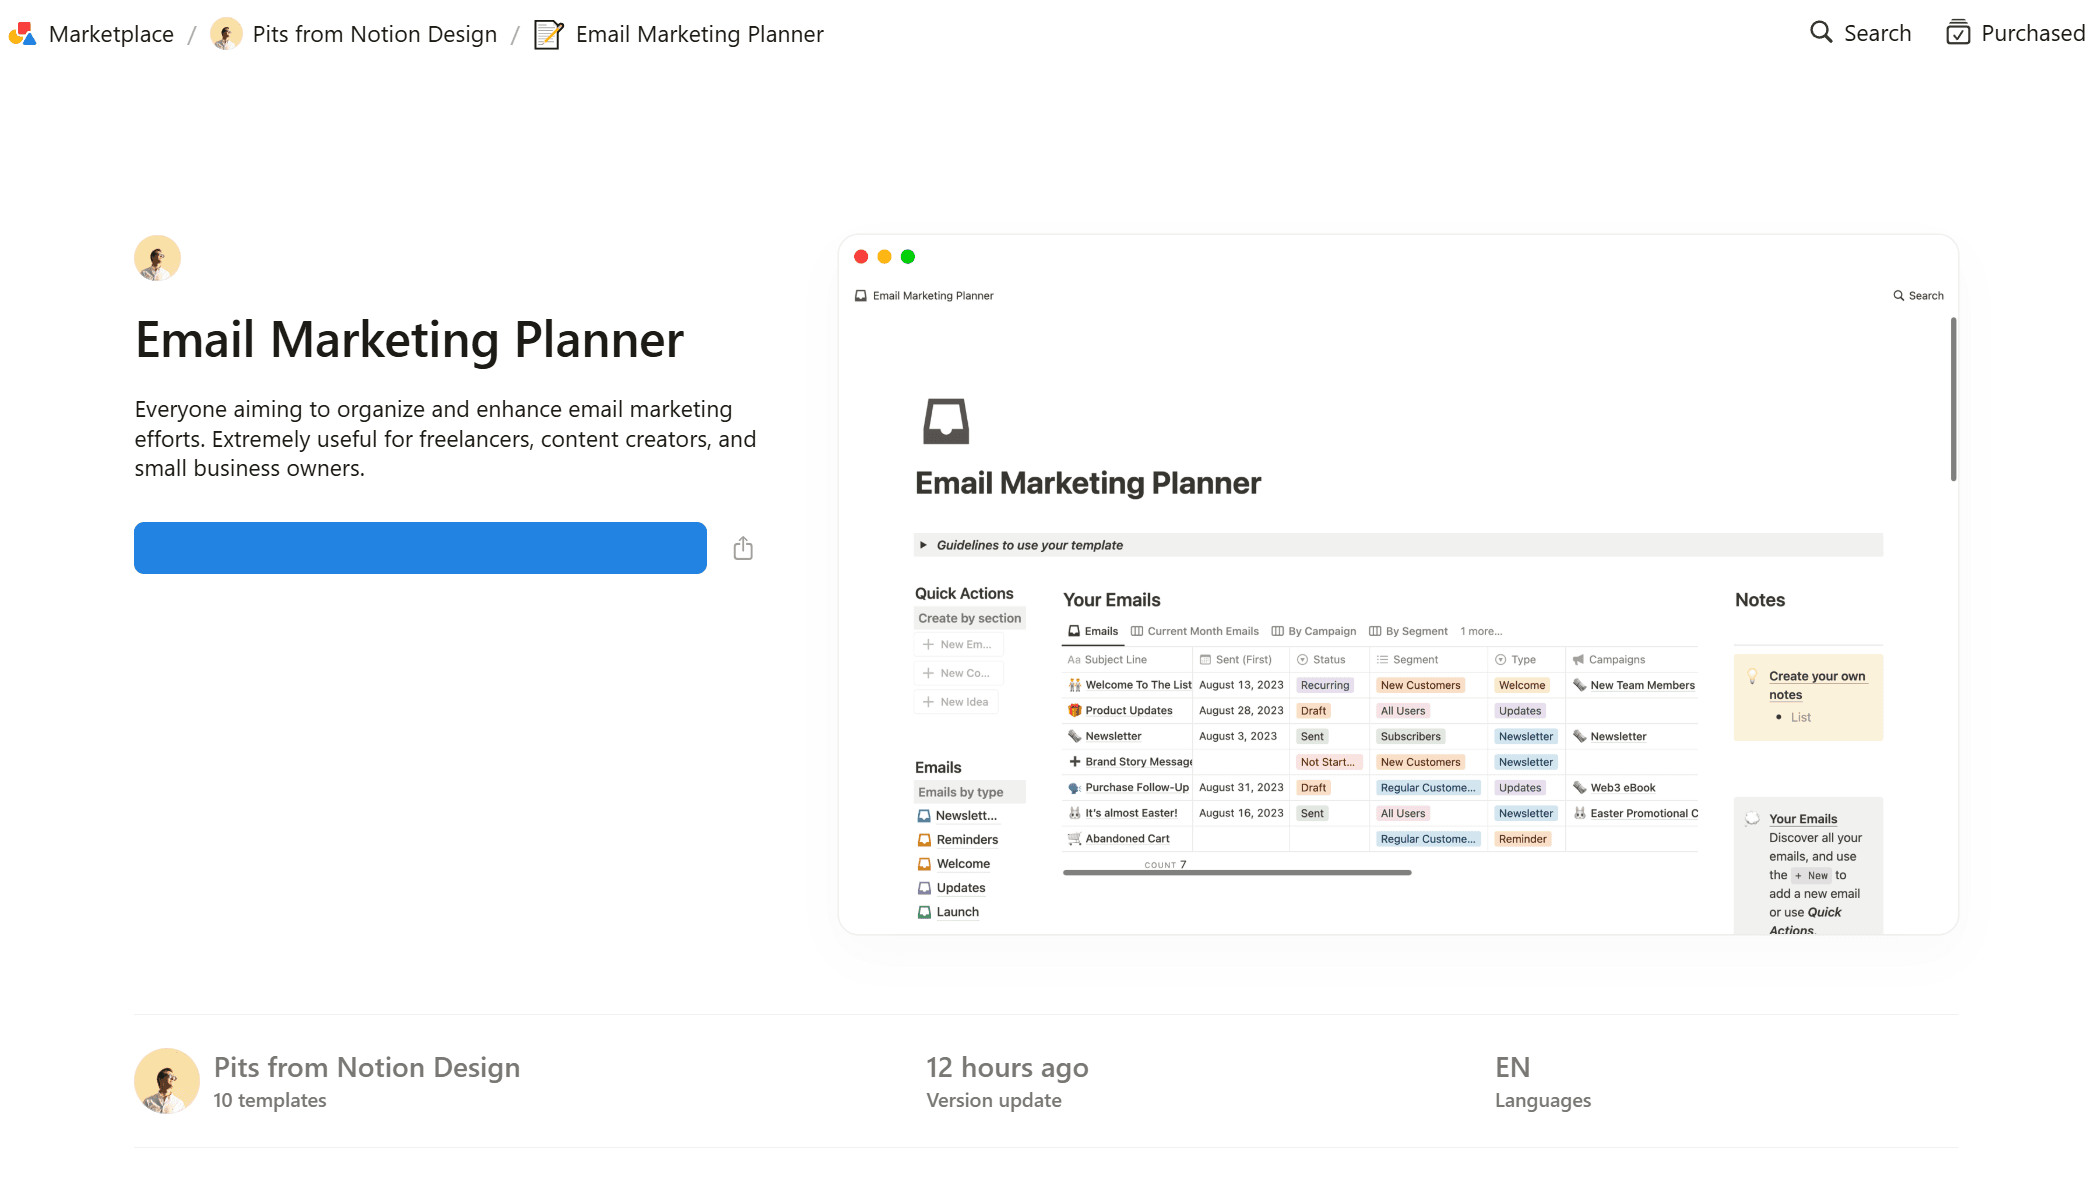
Task: Click the Welcome inbox icon in Emails list
Action: pos(924,864)
